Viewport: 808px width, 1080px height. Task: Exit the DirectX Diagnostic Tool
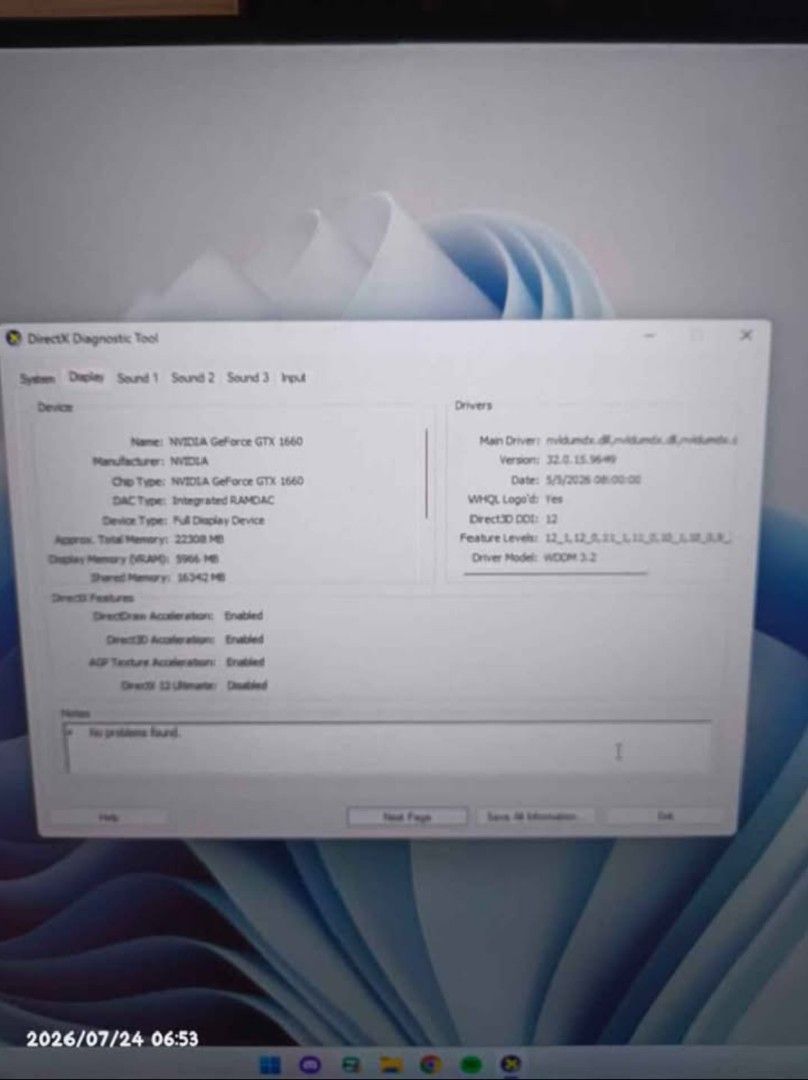coord(665,816)
